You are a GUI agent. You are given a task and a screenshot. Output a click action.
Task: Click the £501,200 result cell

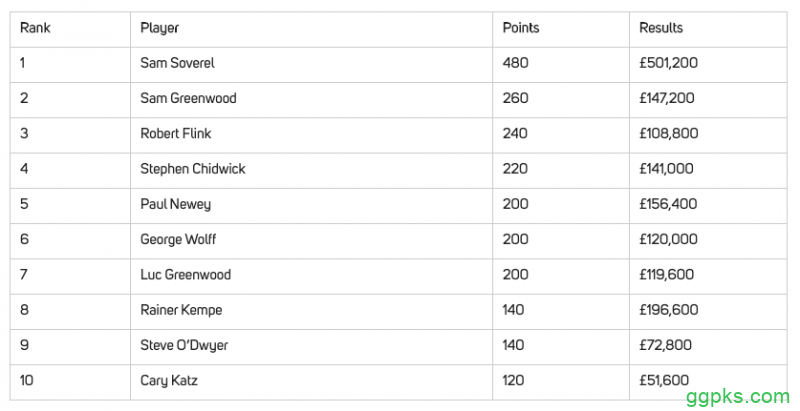(669, 63)
